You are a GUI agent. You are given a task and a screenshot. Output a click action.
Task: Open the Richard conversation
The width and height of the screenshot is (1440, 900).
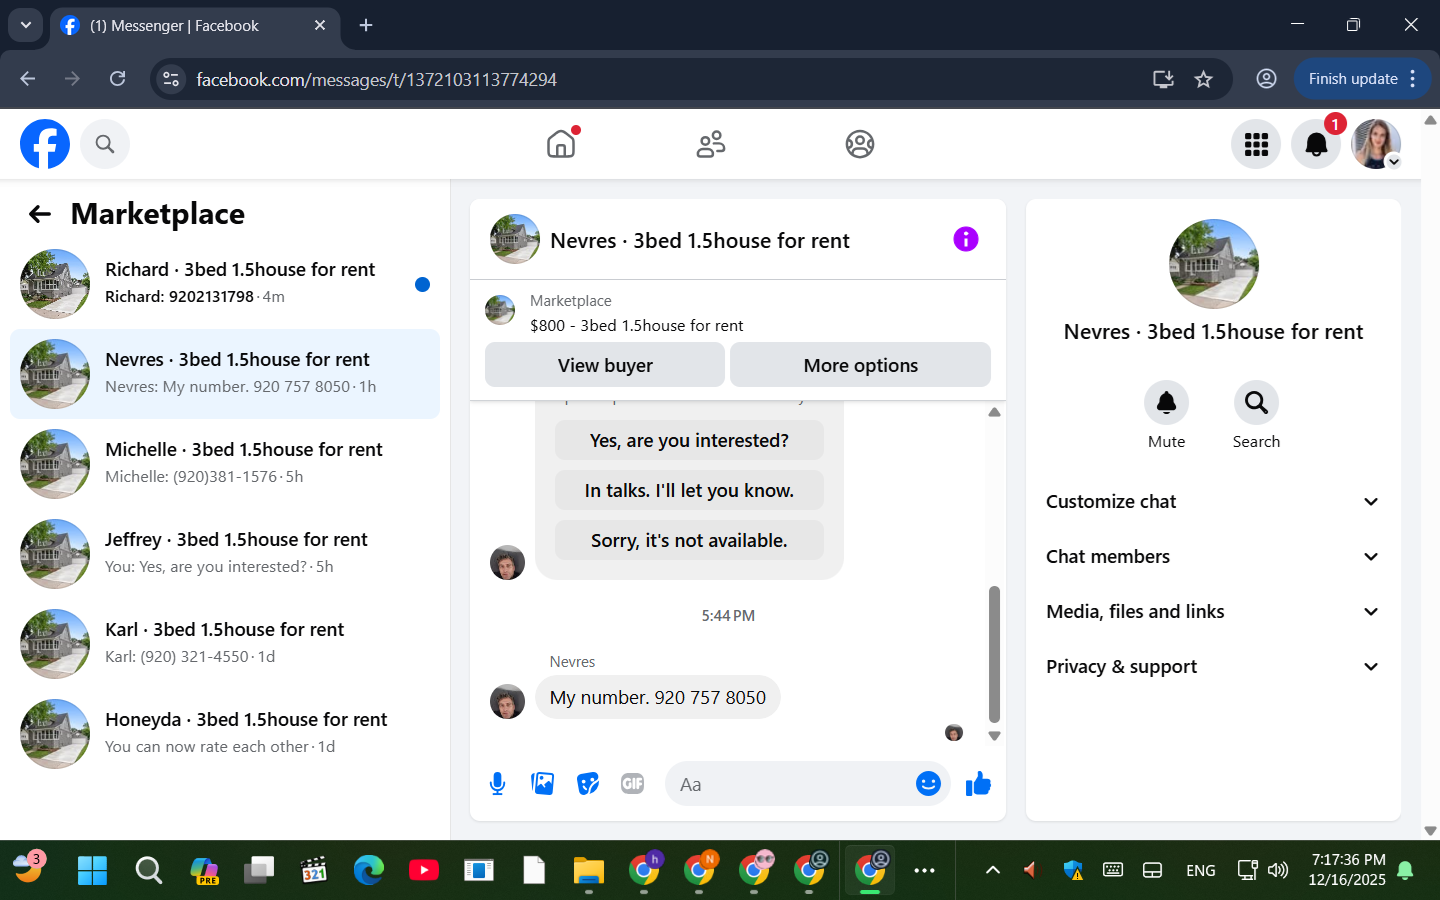click(x=225, y=284)
